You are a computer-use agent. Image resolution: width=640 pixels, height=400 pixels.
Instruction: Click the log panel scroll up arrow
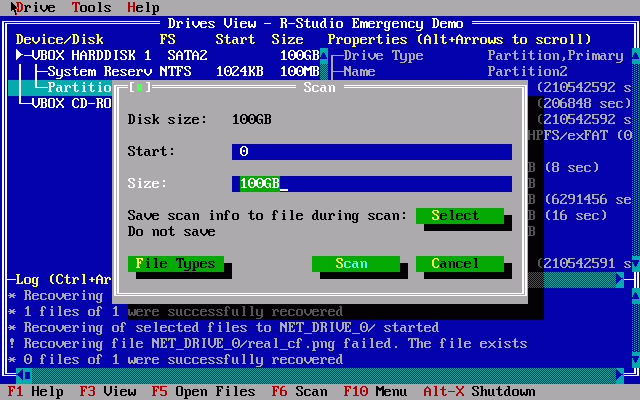[x=636, y=295]
